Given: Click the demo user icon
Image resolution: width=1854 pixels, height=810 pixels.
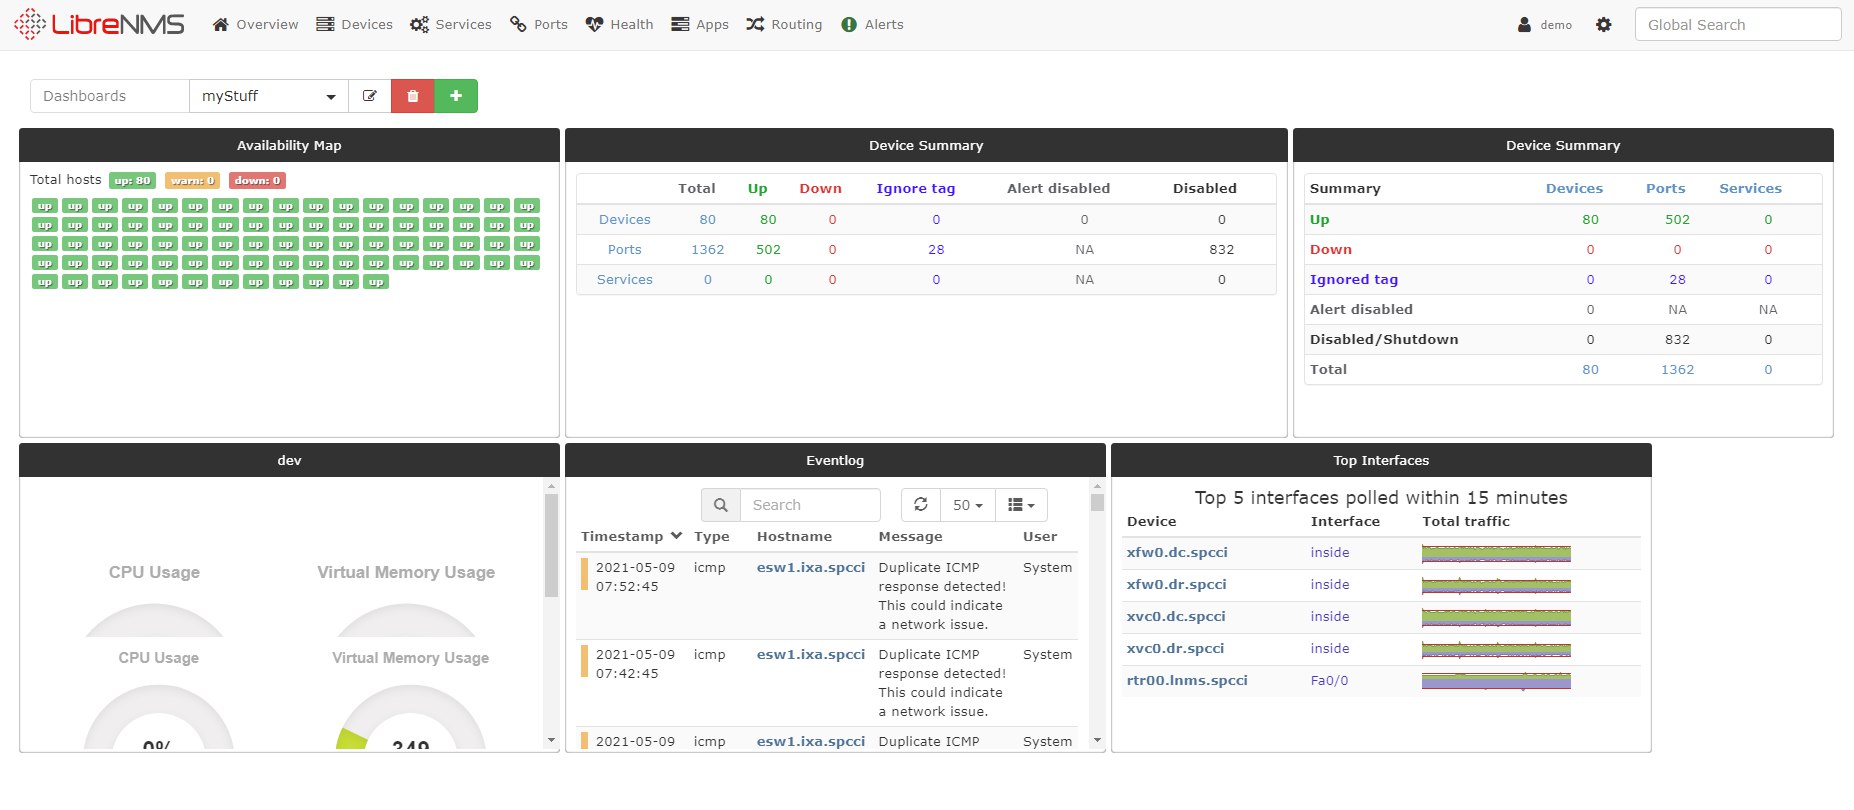Looking at the screenshot, I should coord(1524,25).
